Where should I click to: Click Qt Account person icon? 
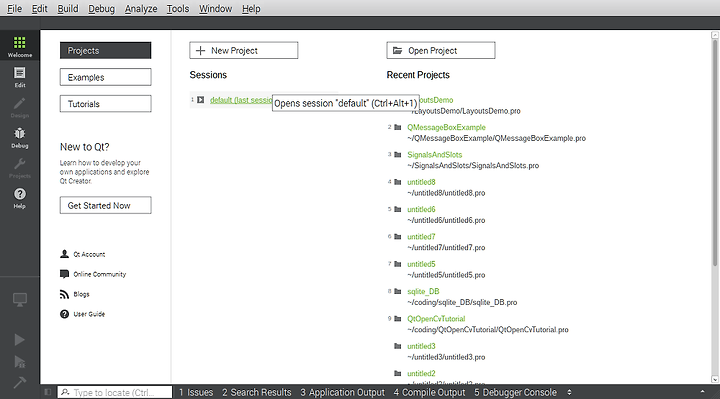pyautogui.click(x=64, y=254)
